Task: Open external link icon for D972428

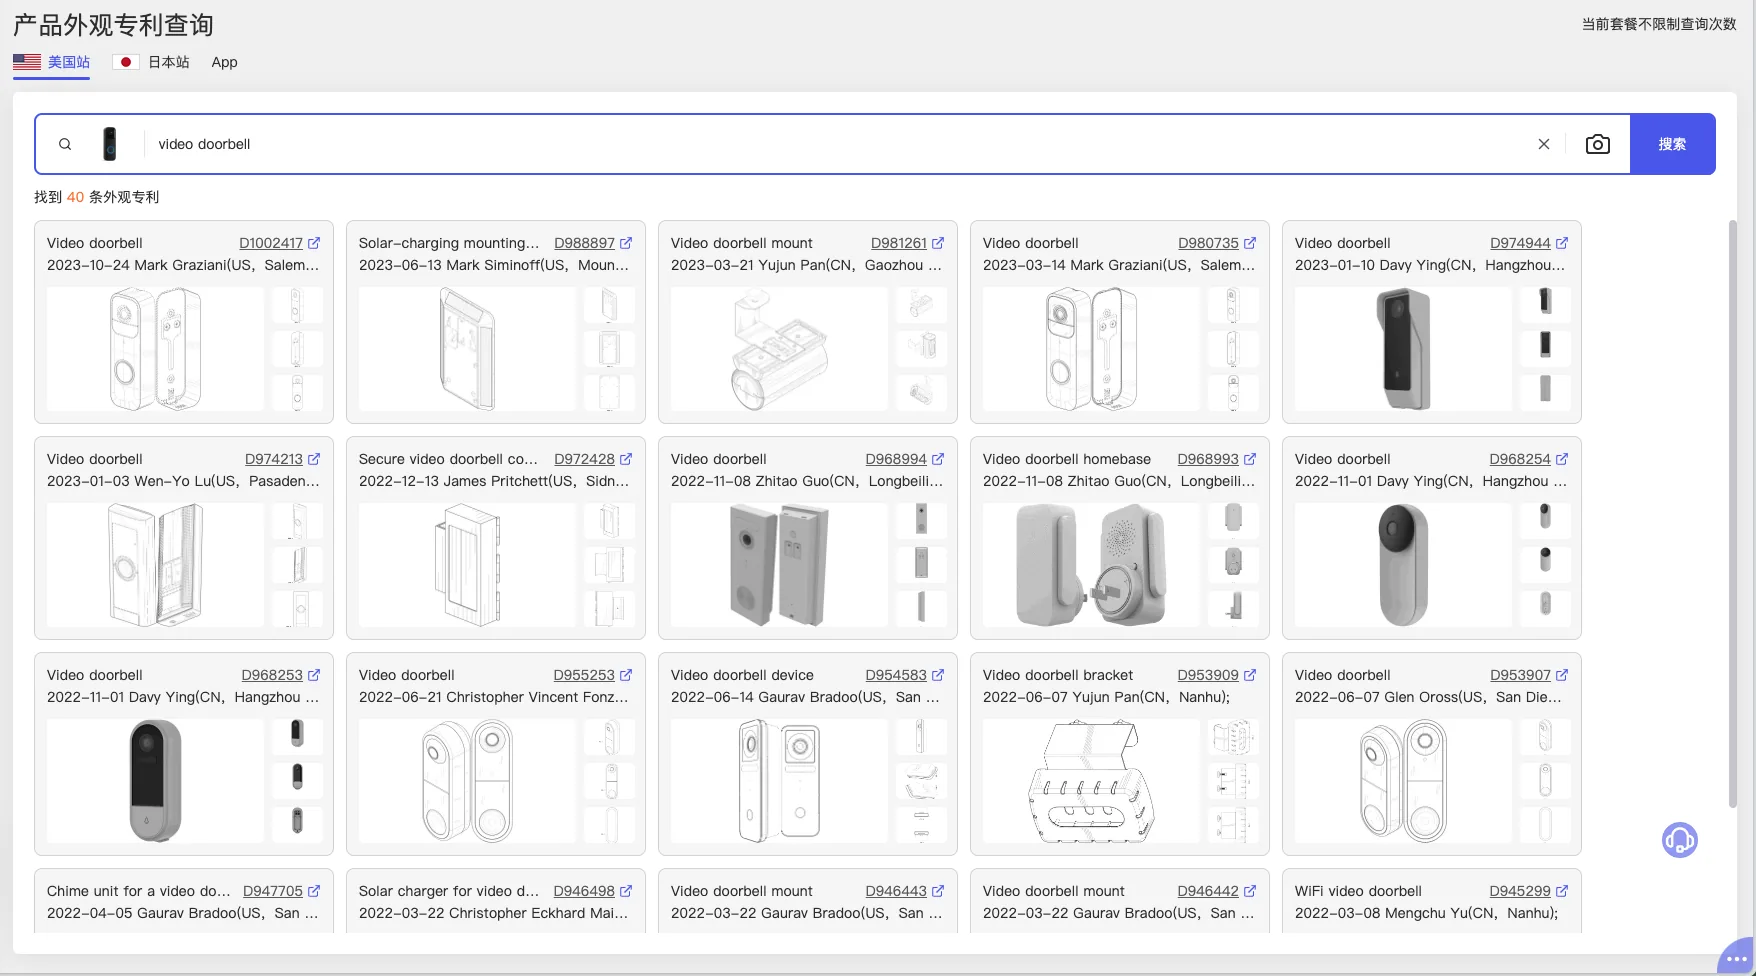Action: [626, 459]
